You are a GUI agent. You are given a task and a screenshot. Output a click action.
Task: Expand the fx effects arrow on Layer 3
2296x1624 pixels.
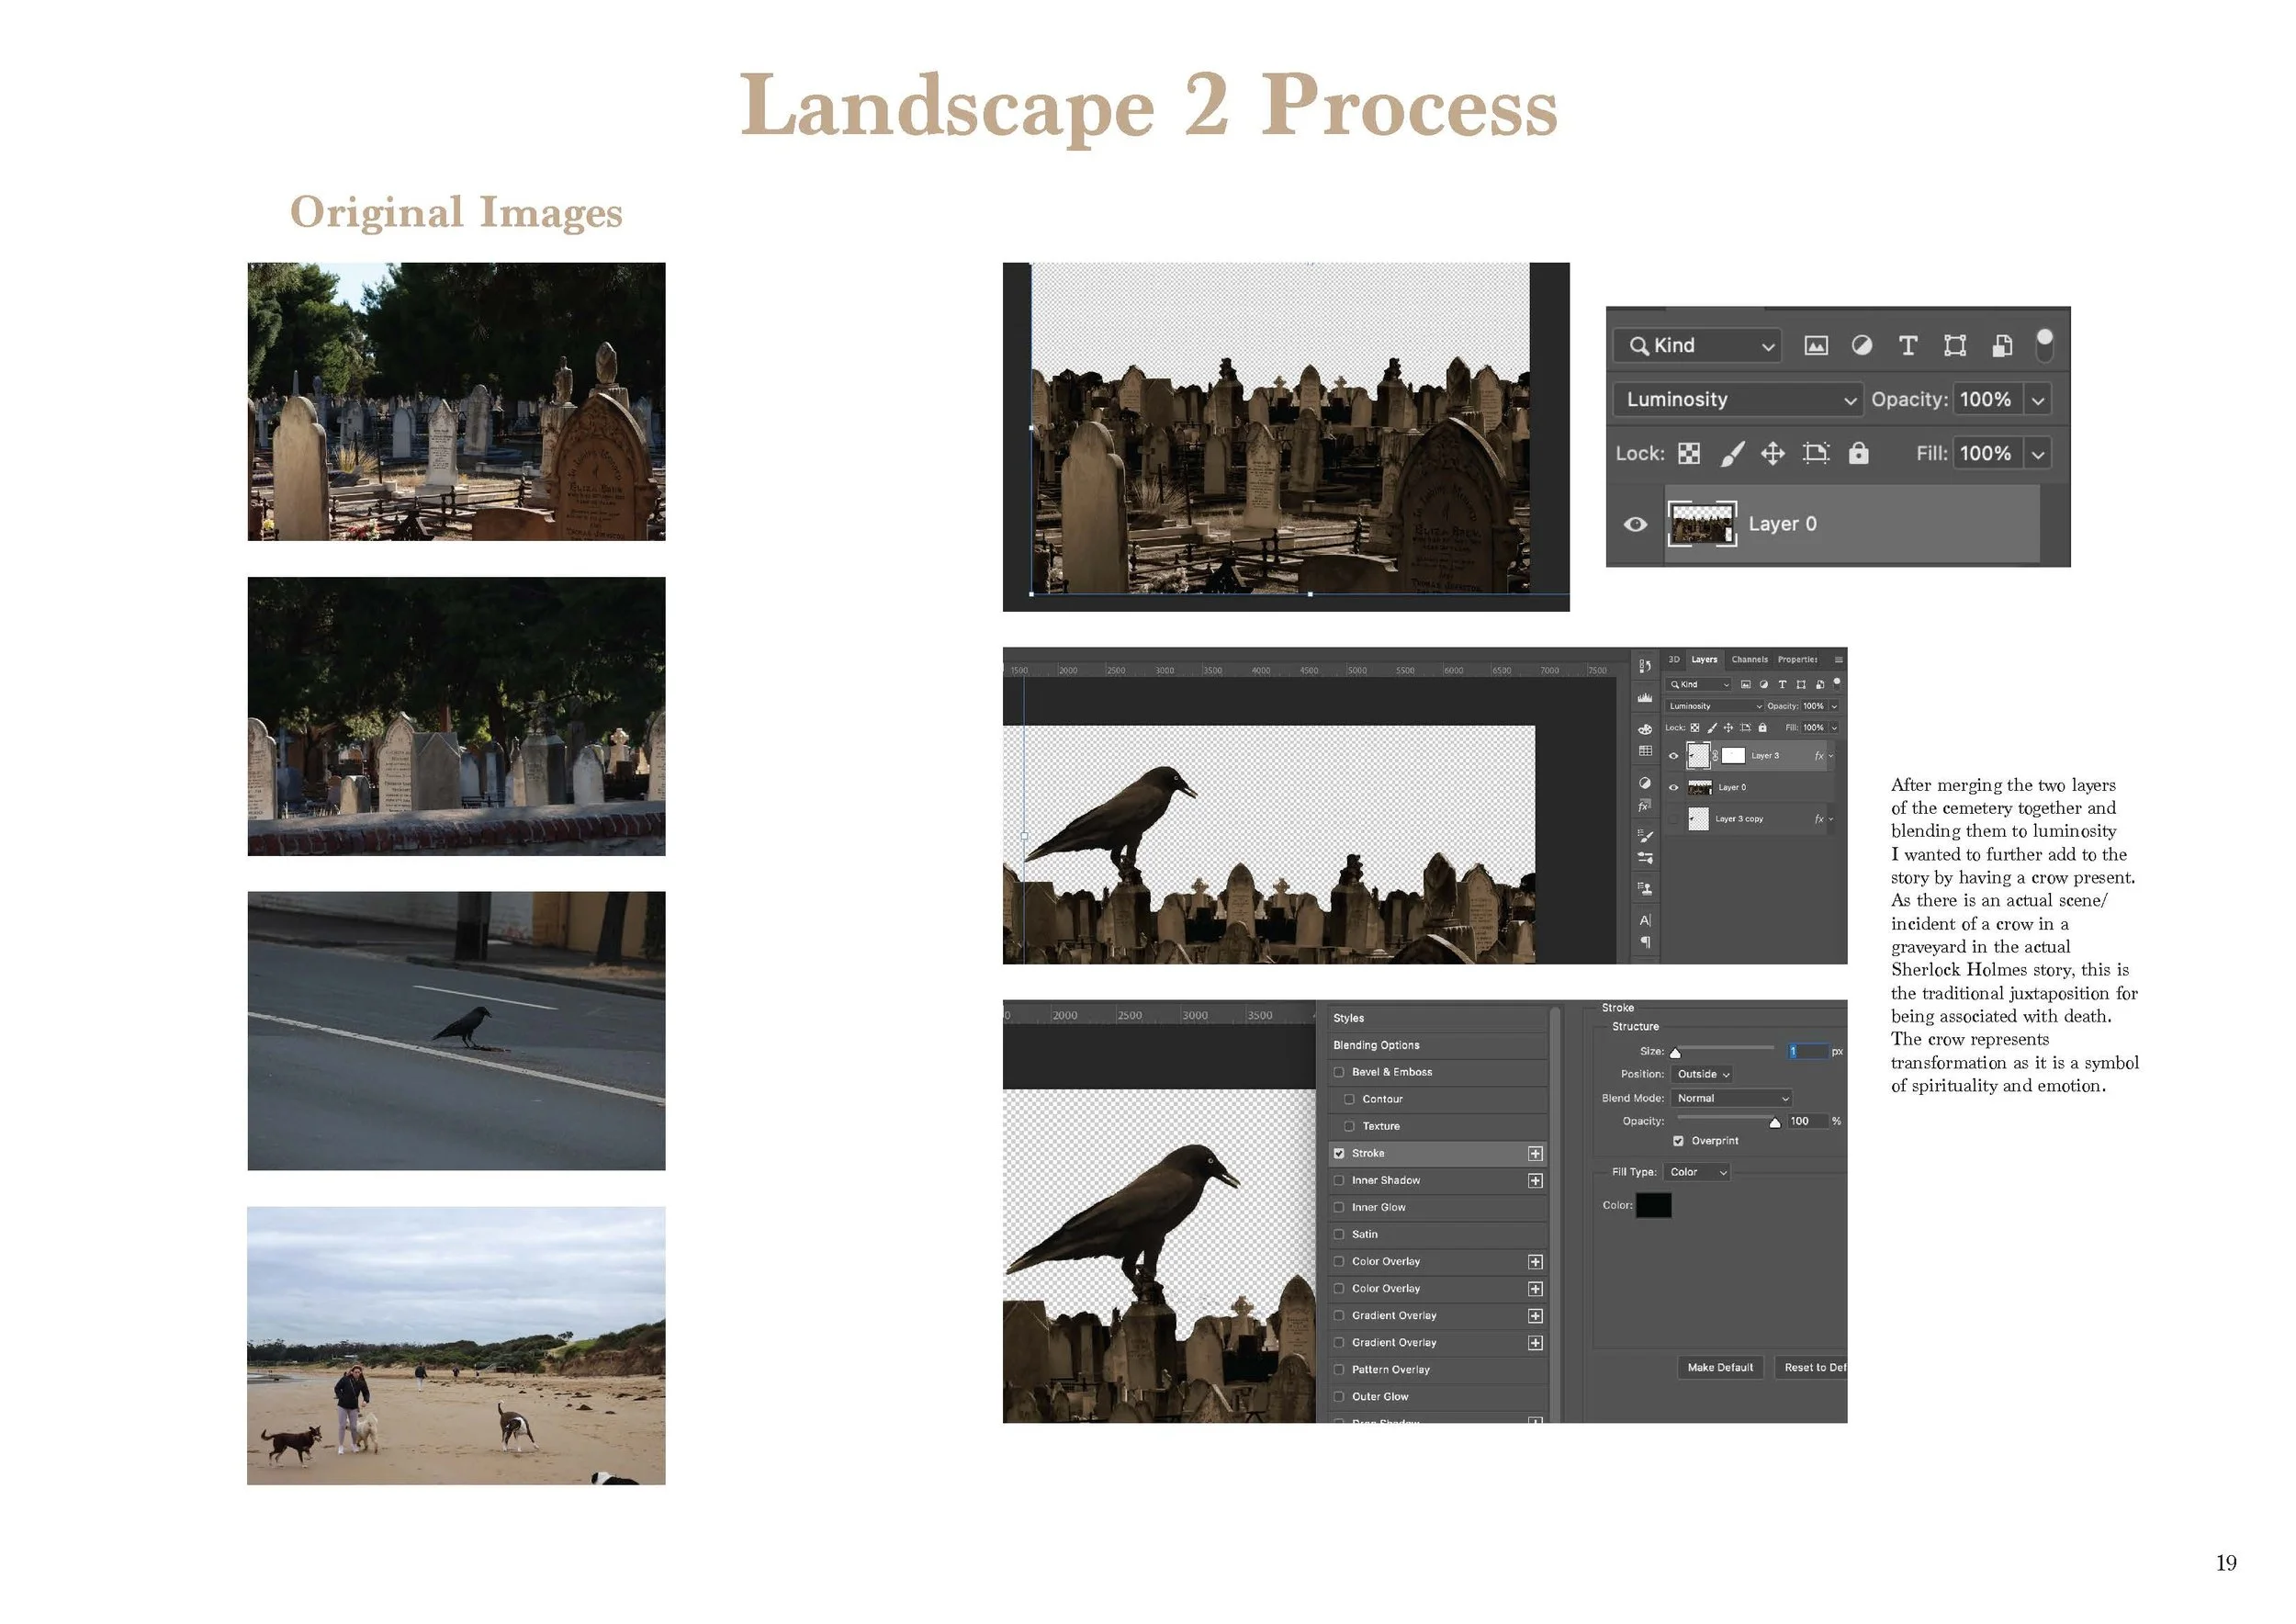[x=1831, y=756]
